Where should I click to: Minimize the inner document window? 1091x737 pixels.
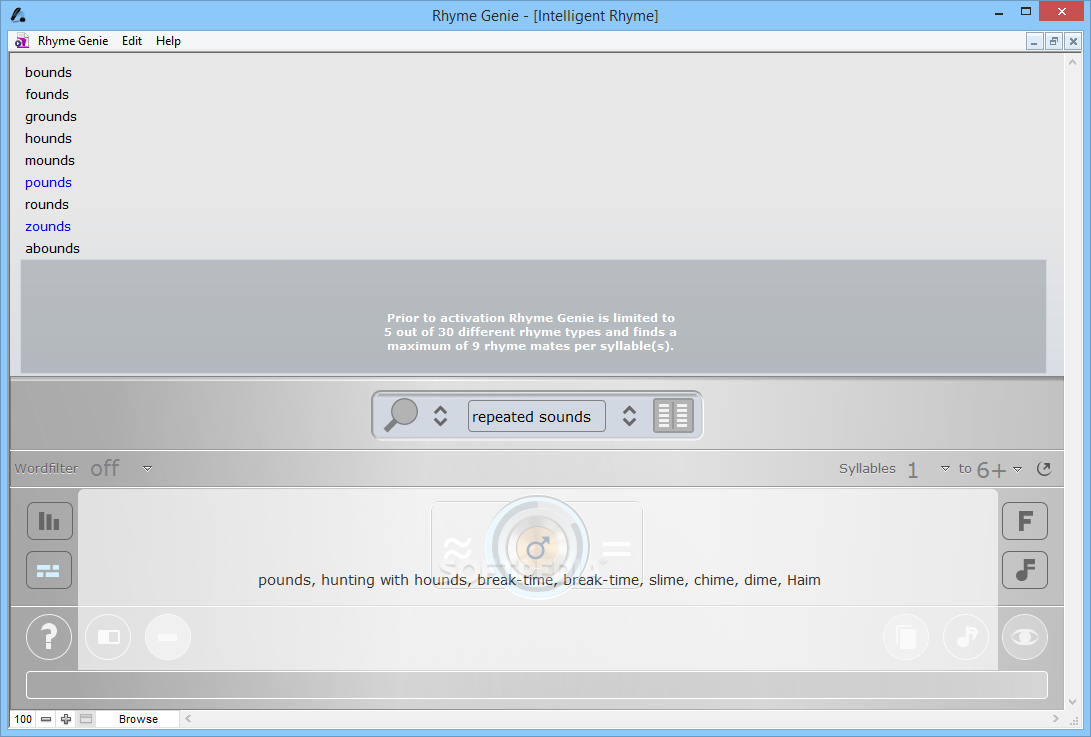pyautogui.click(x=1034, y=42)
